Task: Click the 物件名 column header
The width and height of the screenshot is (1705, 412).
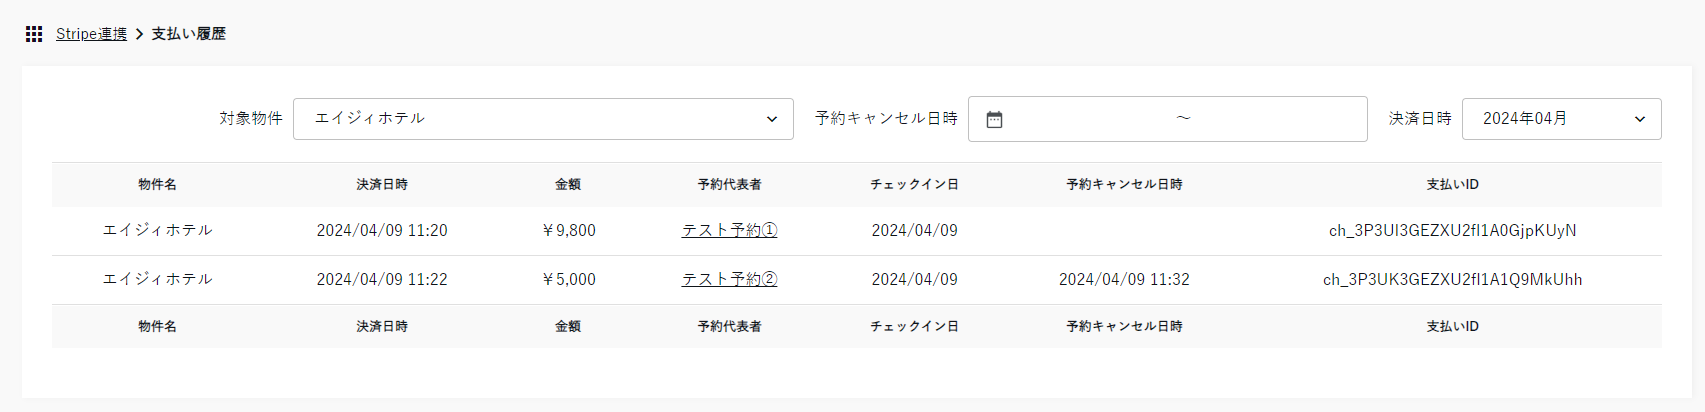Action: click(158, 185)
